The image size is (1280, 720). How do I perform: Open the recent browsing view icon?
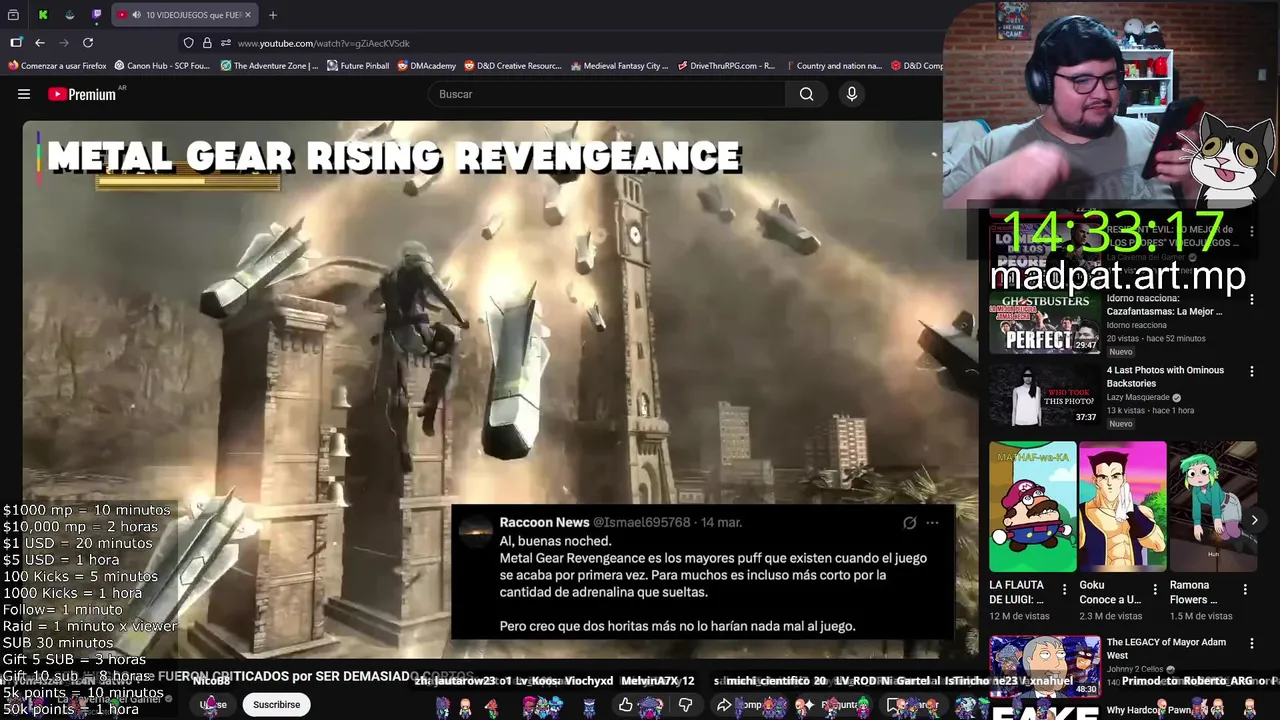[13, 15]
